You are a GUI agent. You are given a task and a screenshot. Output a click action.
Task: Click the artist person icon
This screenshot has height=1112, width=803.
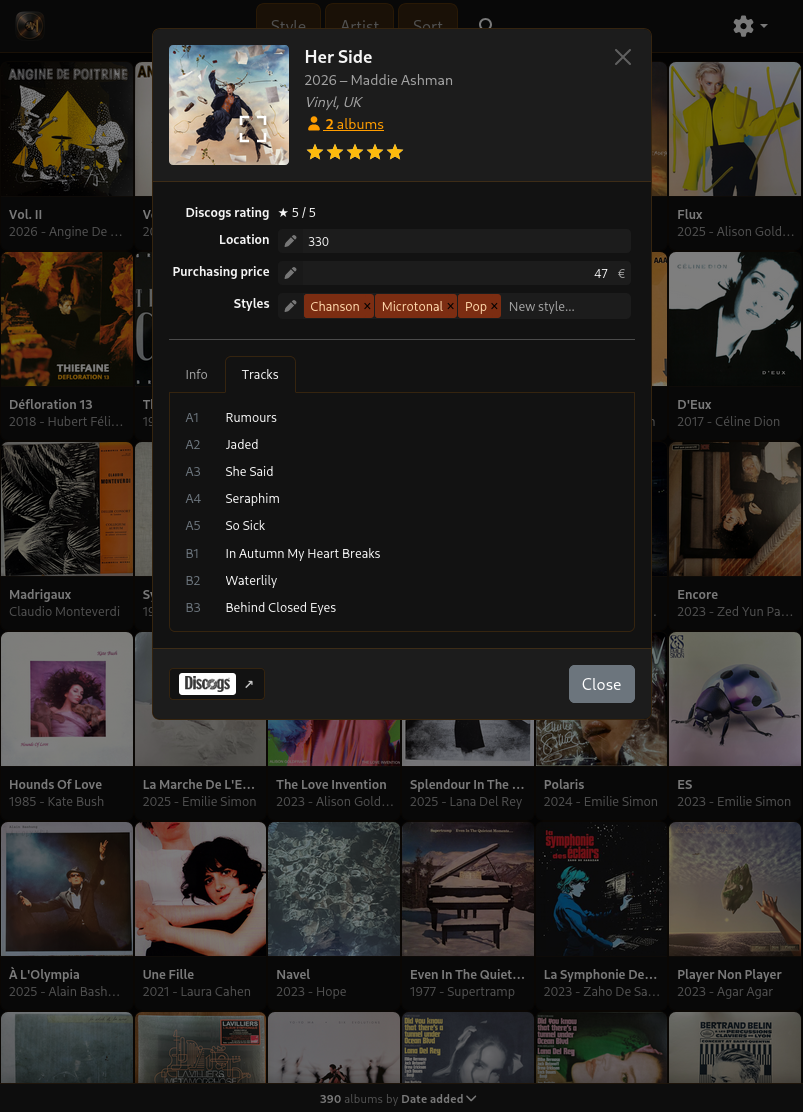tap(314, 124)
